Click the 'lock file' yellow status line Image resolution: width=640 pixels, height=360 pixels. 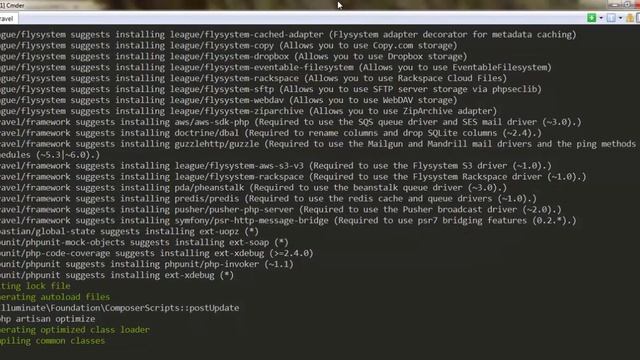pyautogui.click(x=35, y=287)
